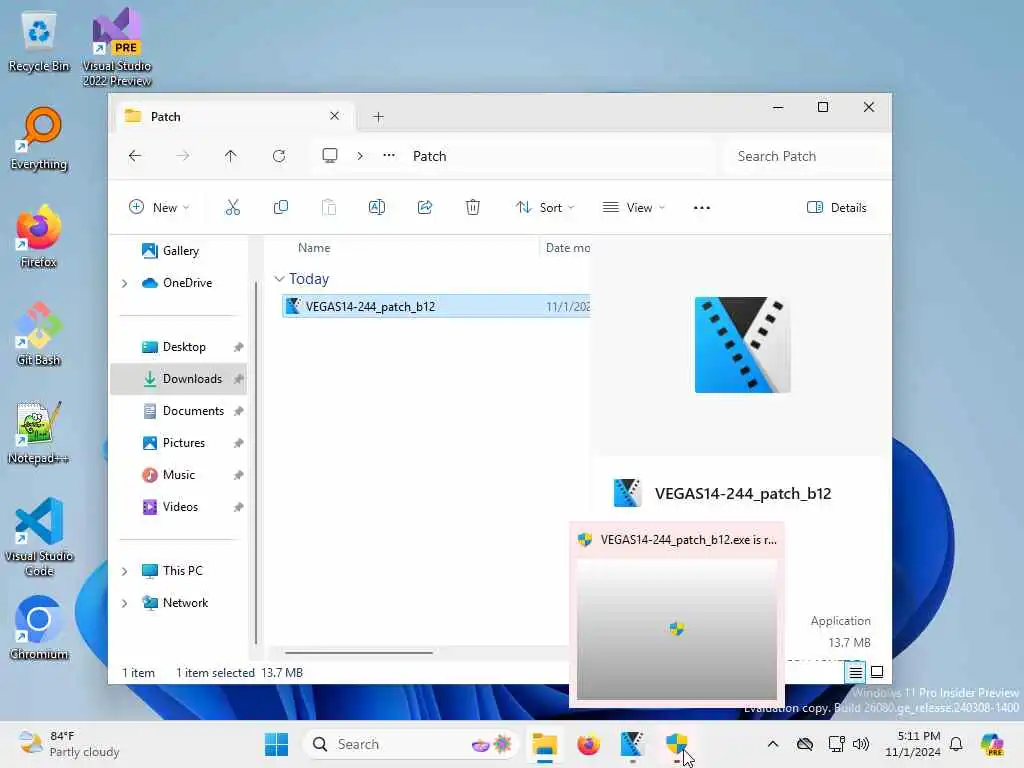Click the Patch breadcrumb in address bar
The image size is (1024, 768).
pyautogui.click(x=429, y=156)
